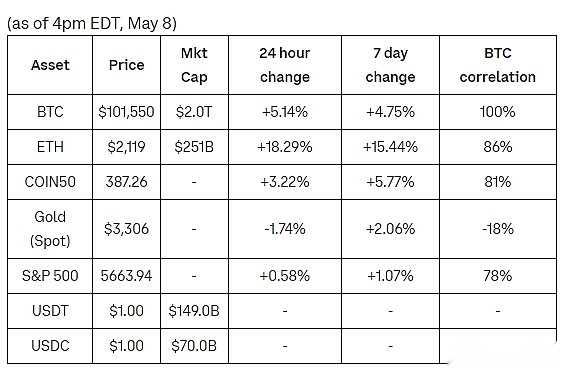Click the S&P 500 price 5663.94
Screen dimensions: 567x376
pos(126,276)
